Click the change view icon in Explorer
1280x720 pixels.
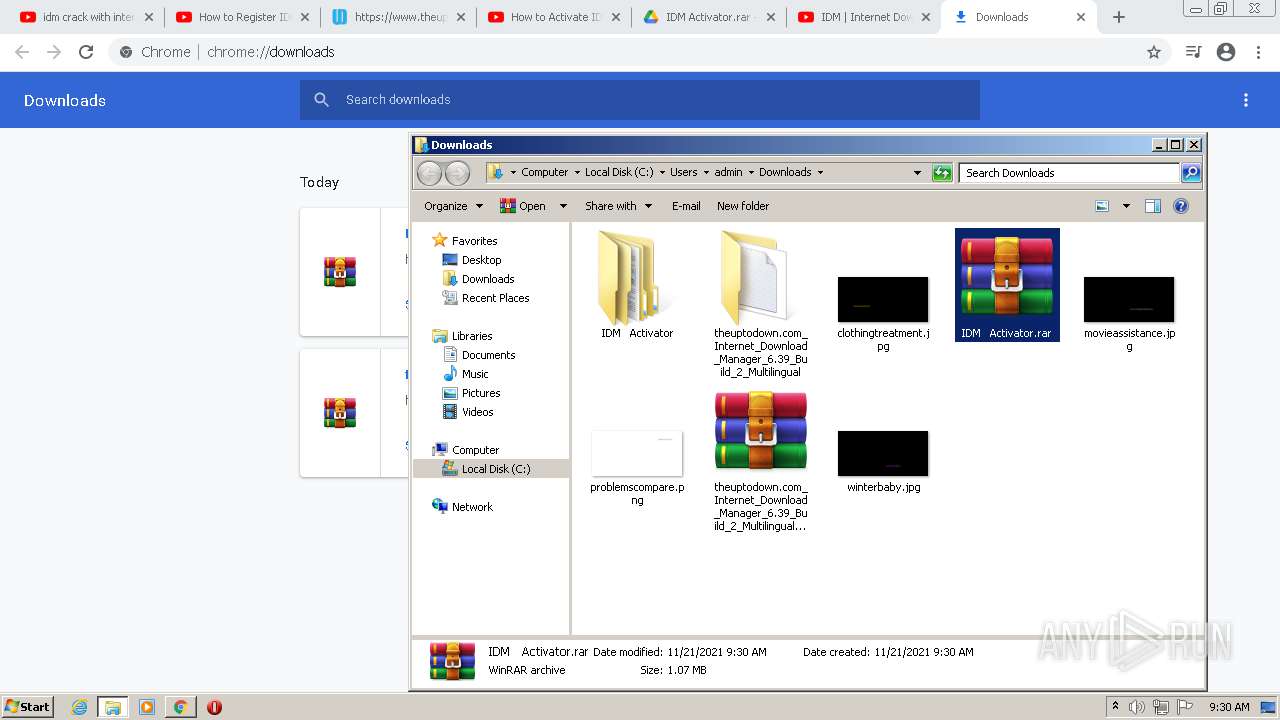1102,206
